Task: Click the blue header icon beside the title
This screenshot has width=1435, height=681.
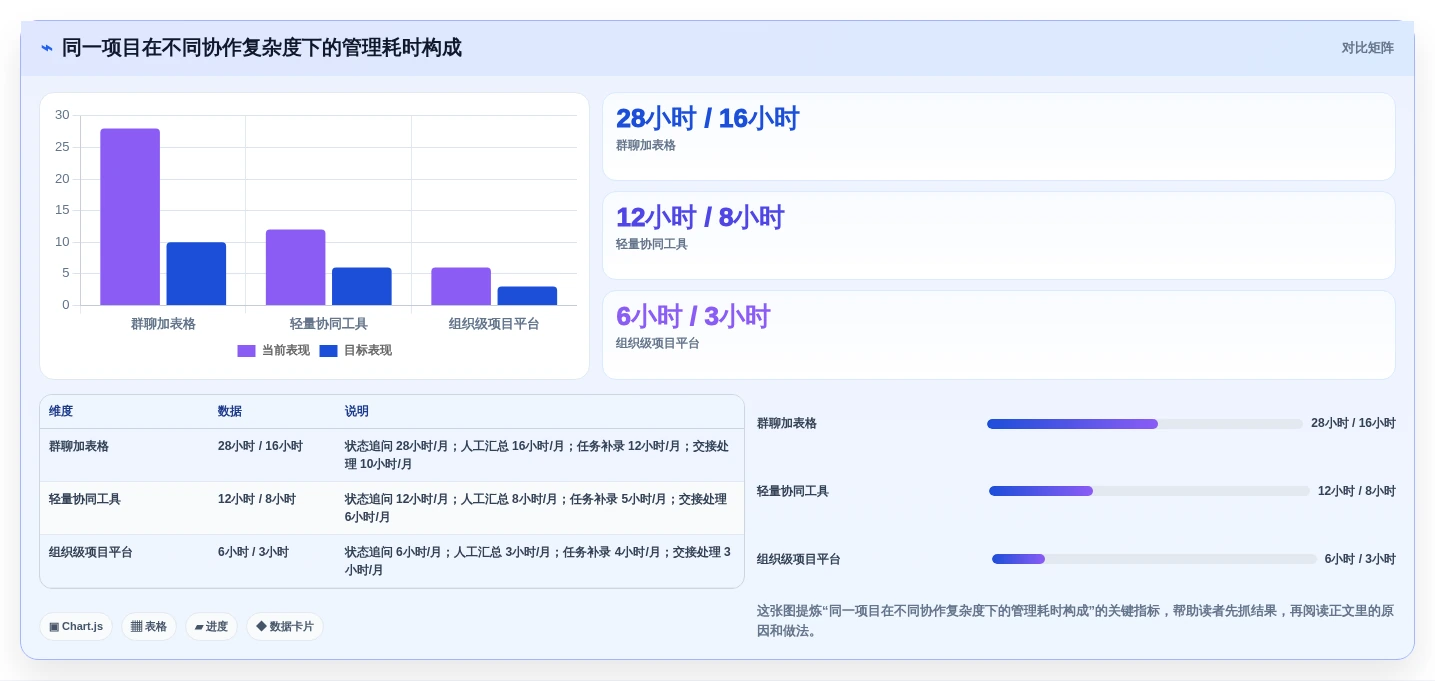Action: [47, 48]
